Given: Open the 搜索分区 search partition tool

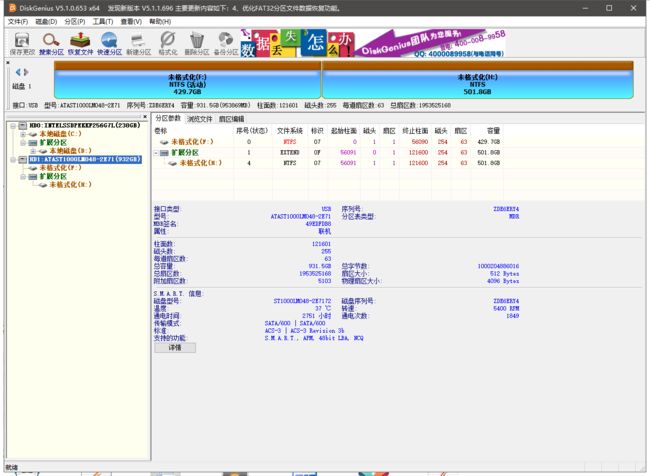Looking at the screenshot, I should (x=51, y=44).
